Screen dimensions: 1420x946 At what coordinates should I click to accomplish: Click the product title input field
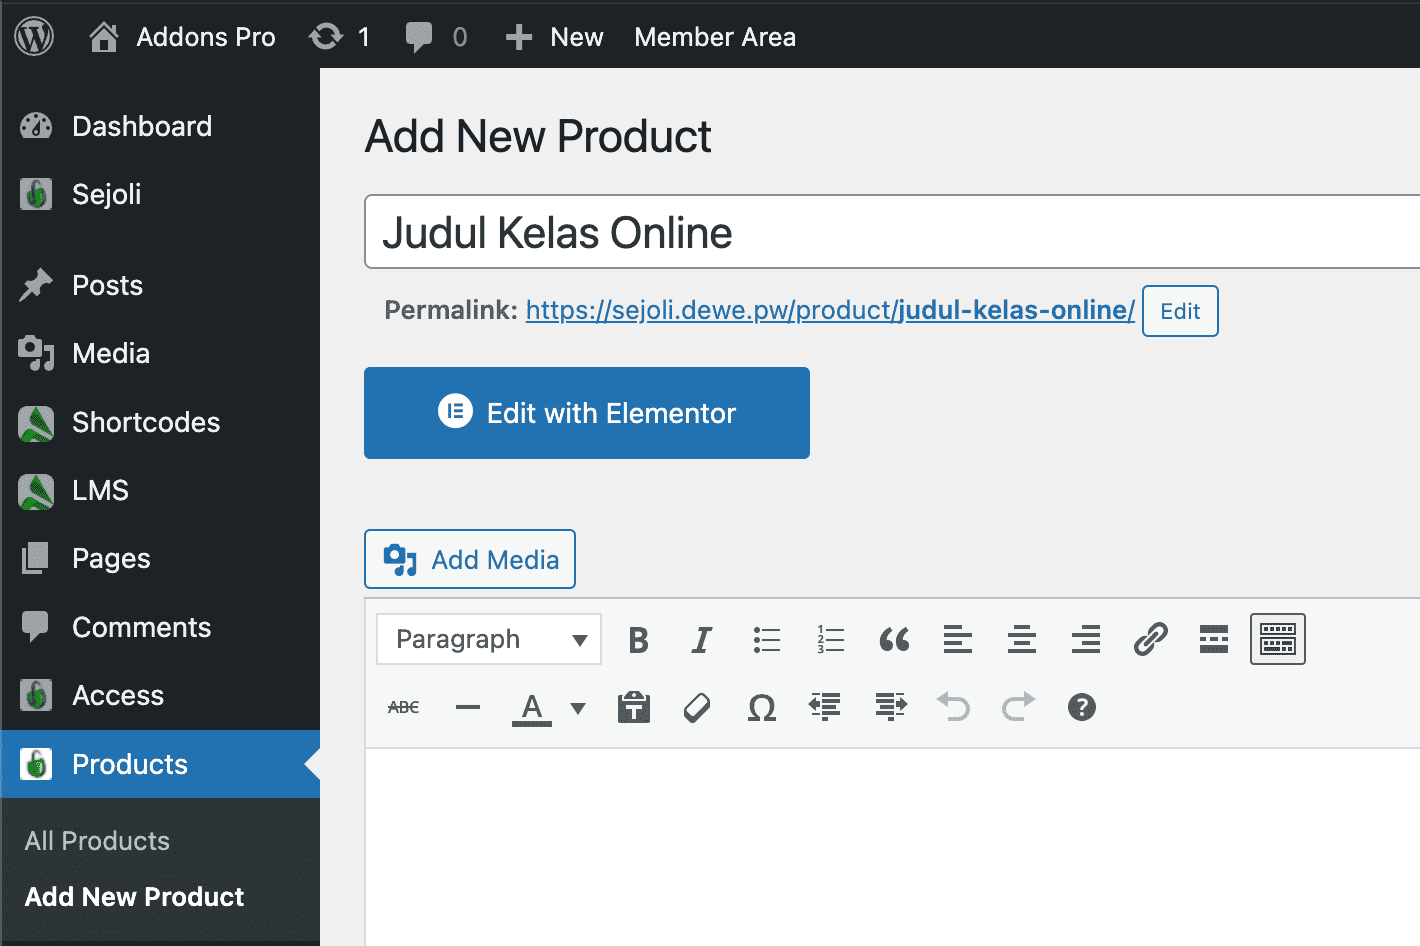(x=890, y=233)
